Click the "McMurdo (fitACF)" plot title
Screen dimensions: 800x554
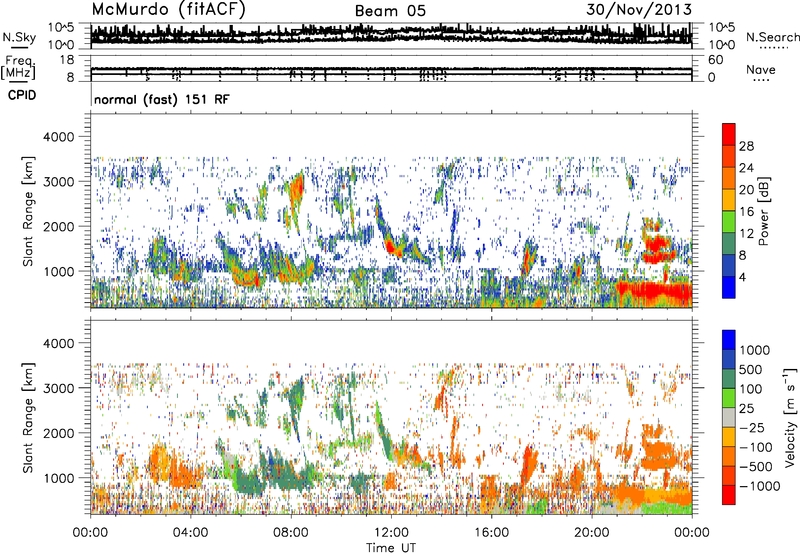[x=168, y=10]
